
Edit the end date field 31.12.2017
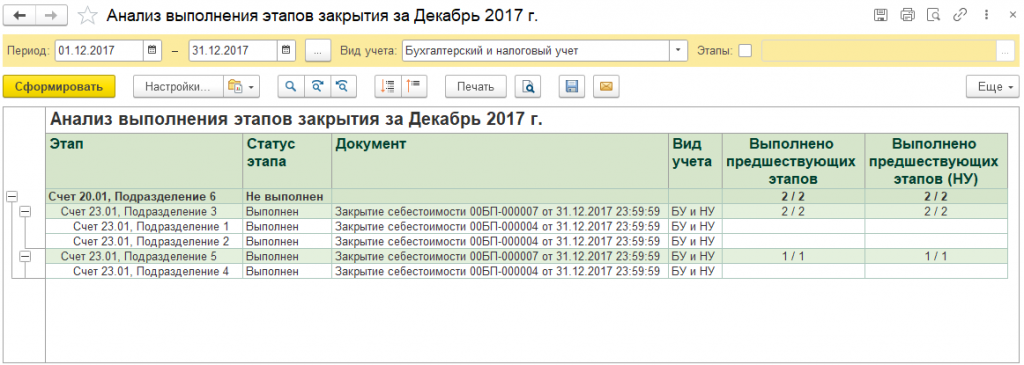[x=233, y=50]
